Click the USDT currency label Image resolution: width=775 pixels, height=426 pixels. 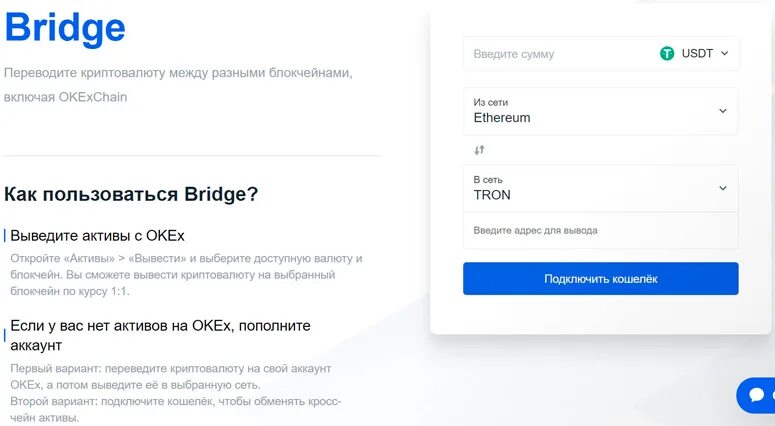coord(697,54)
